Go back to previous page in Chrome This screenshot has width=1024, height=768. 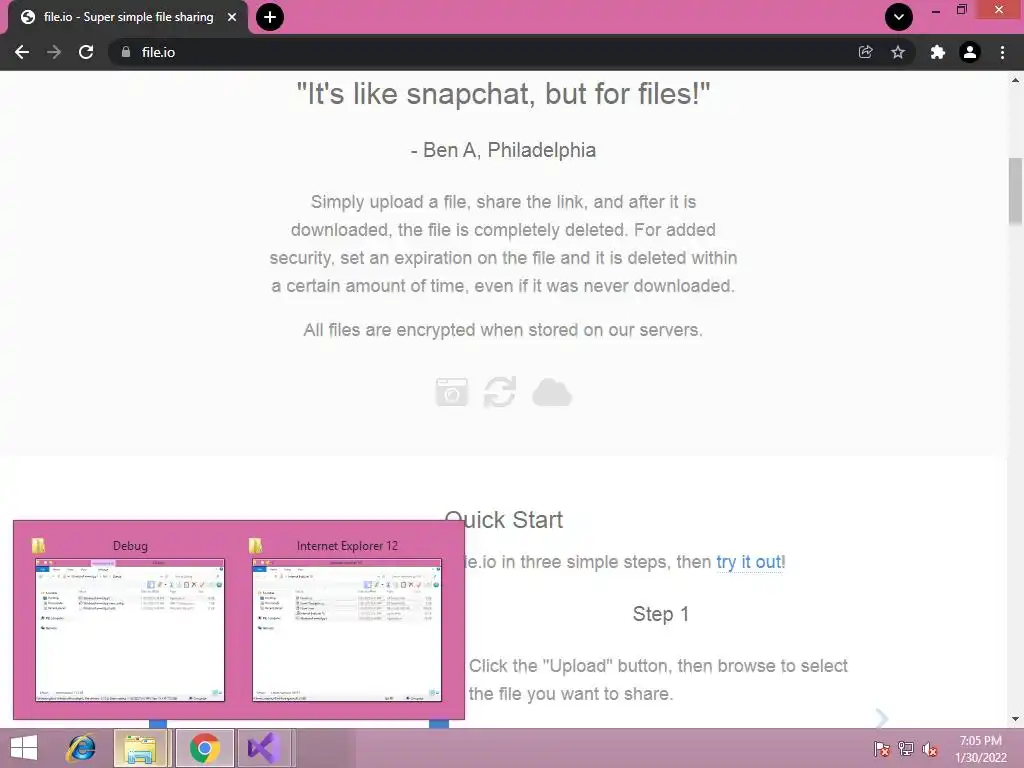[22, 52]
